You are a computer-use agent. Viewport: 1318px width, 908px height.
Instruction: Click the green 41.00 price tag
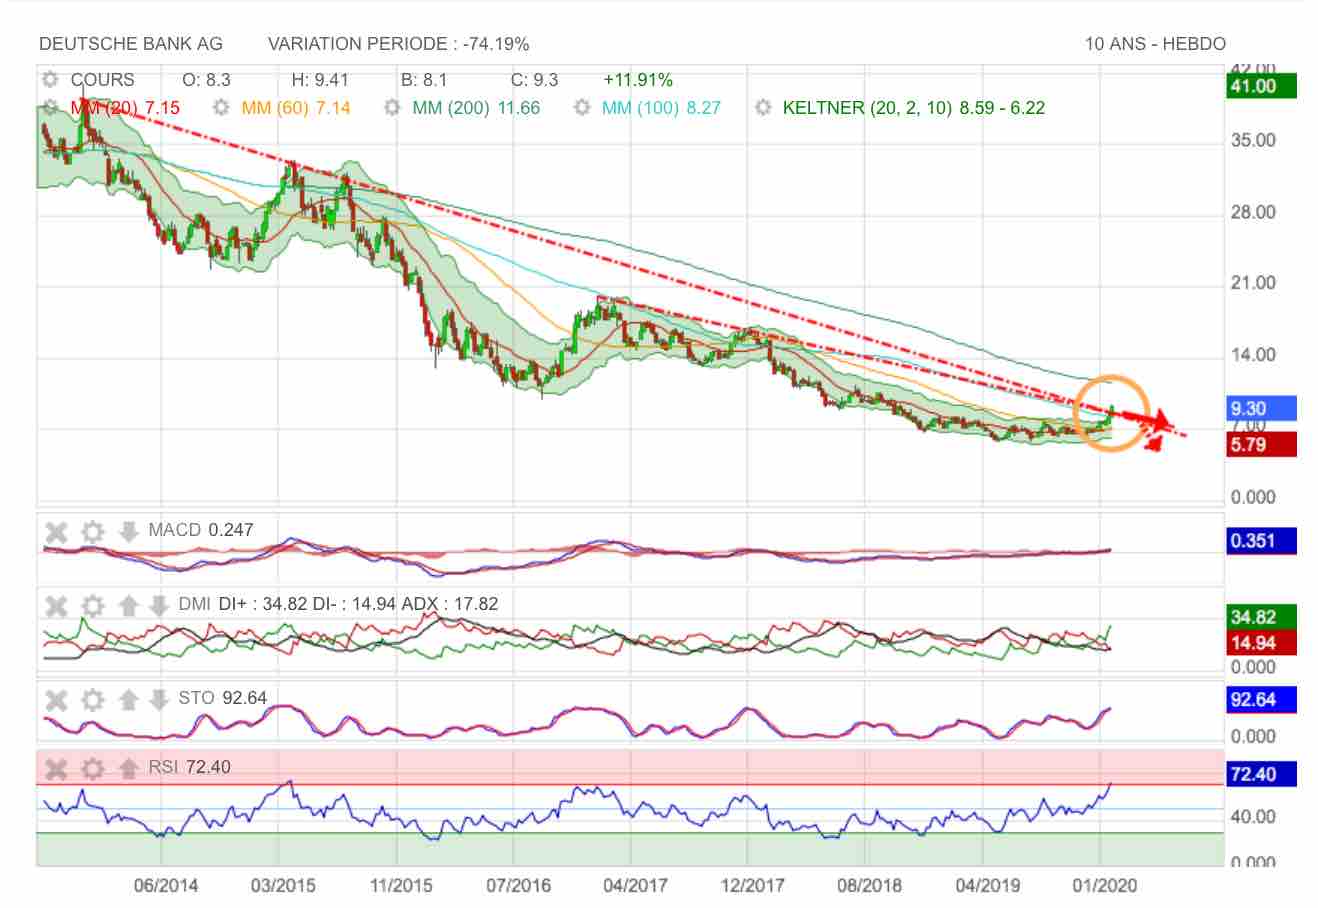(1261, 86)
